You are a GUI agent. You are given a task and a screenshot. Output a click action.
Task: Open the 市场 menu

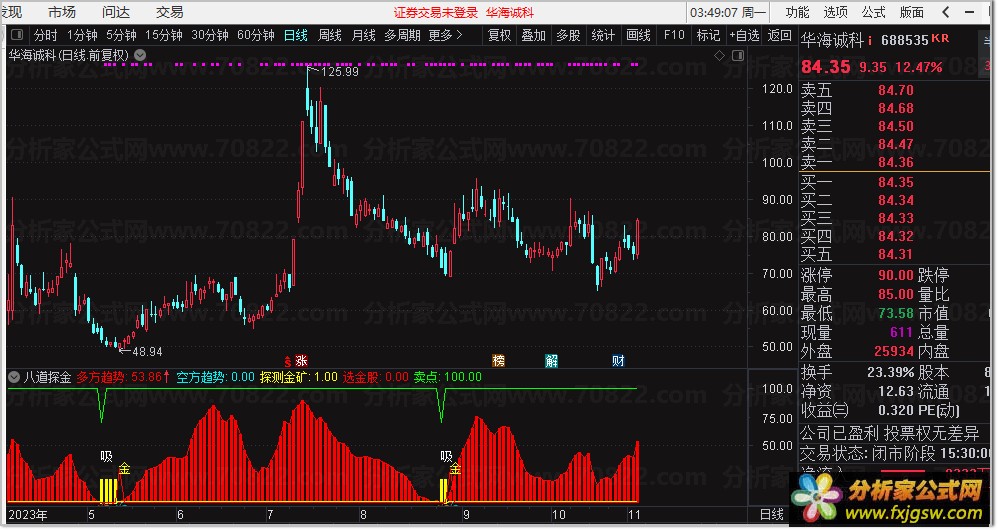click(x=62, y=12)
